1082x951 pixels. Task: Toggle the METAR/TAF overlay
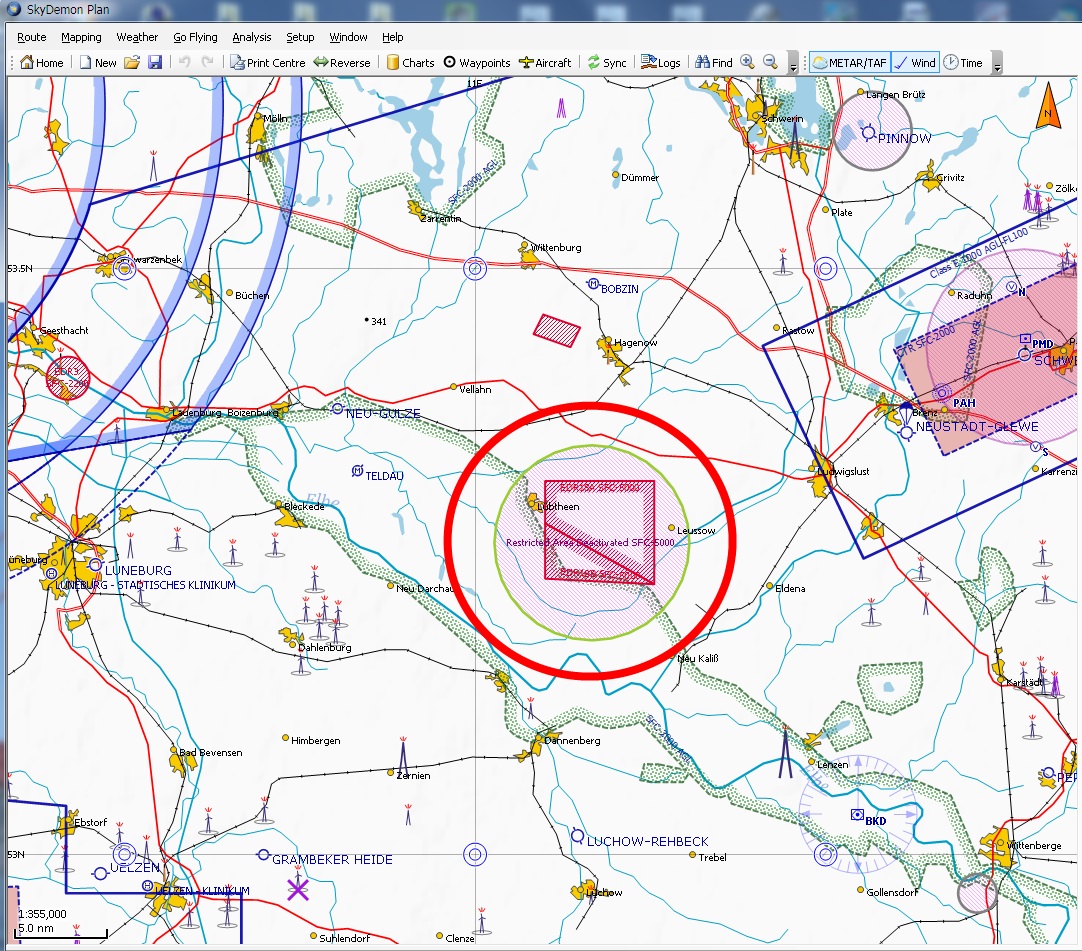[849, 63]
